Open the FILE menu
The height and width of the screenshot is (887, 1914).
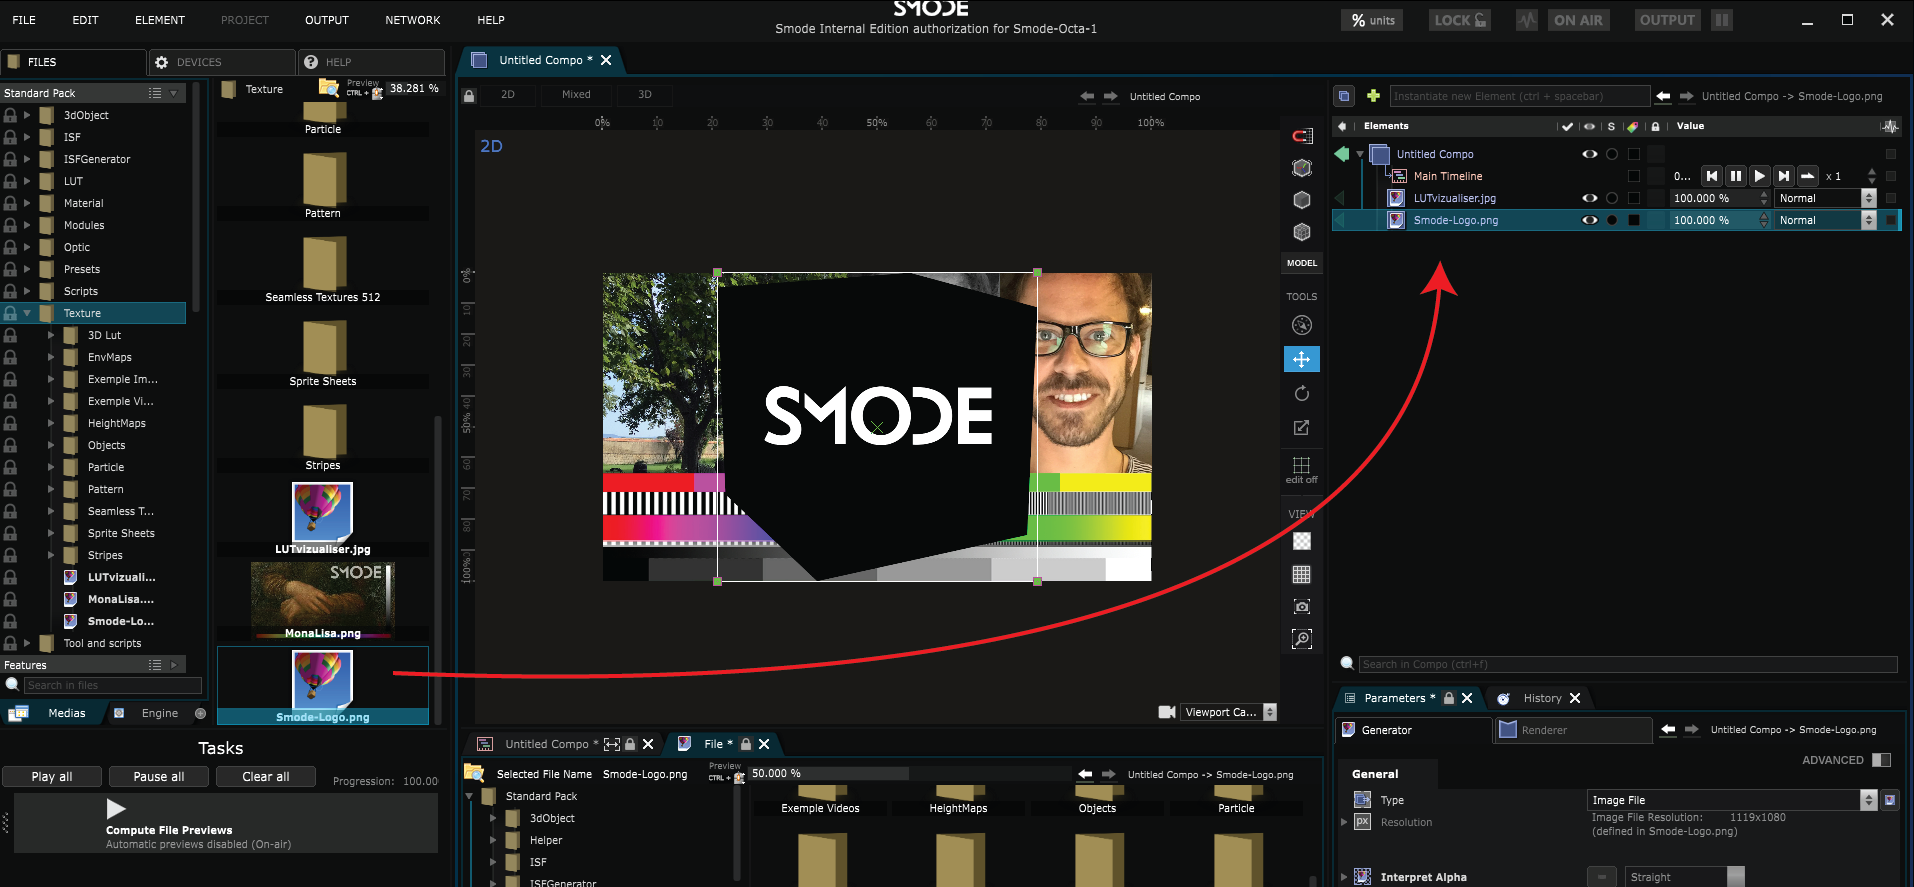[24, 20]
